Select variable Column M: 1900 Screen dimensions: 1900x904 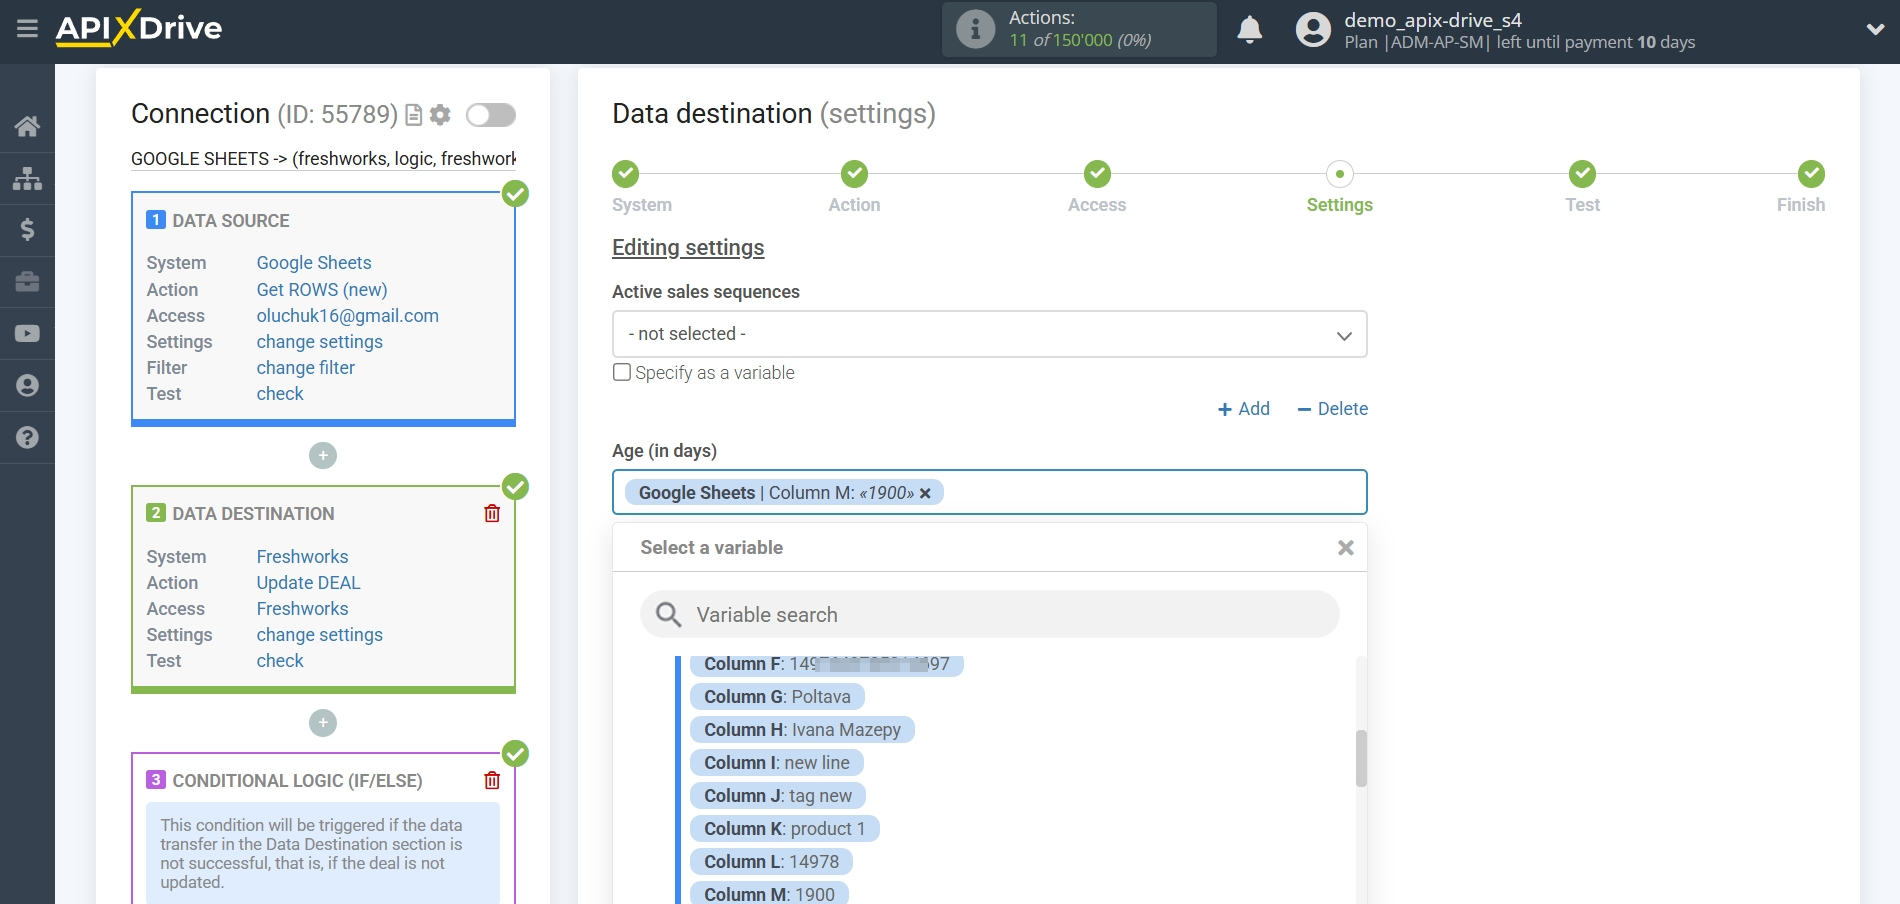(x=769, y=893)
